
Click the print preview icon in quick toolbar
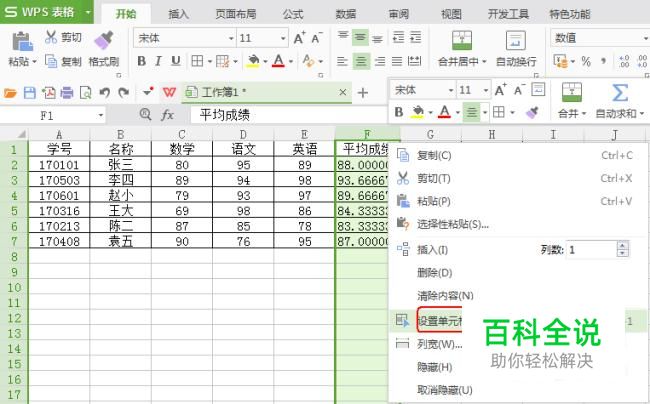click(85, 92)
